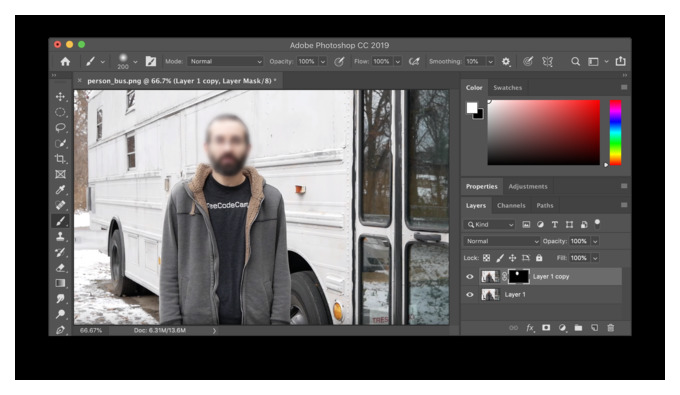680x395 pixels.
Task: Create new adjustment layer icon
Action: 562,328
